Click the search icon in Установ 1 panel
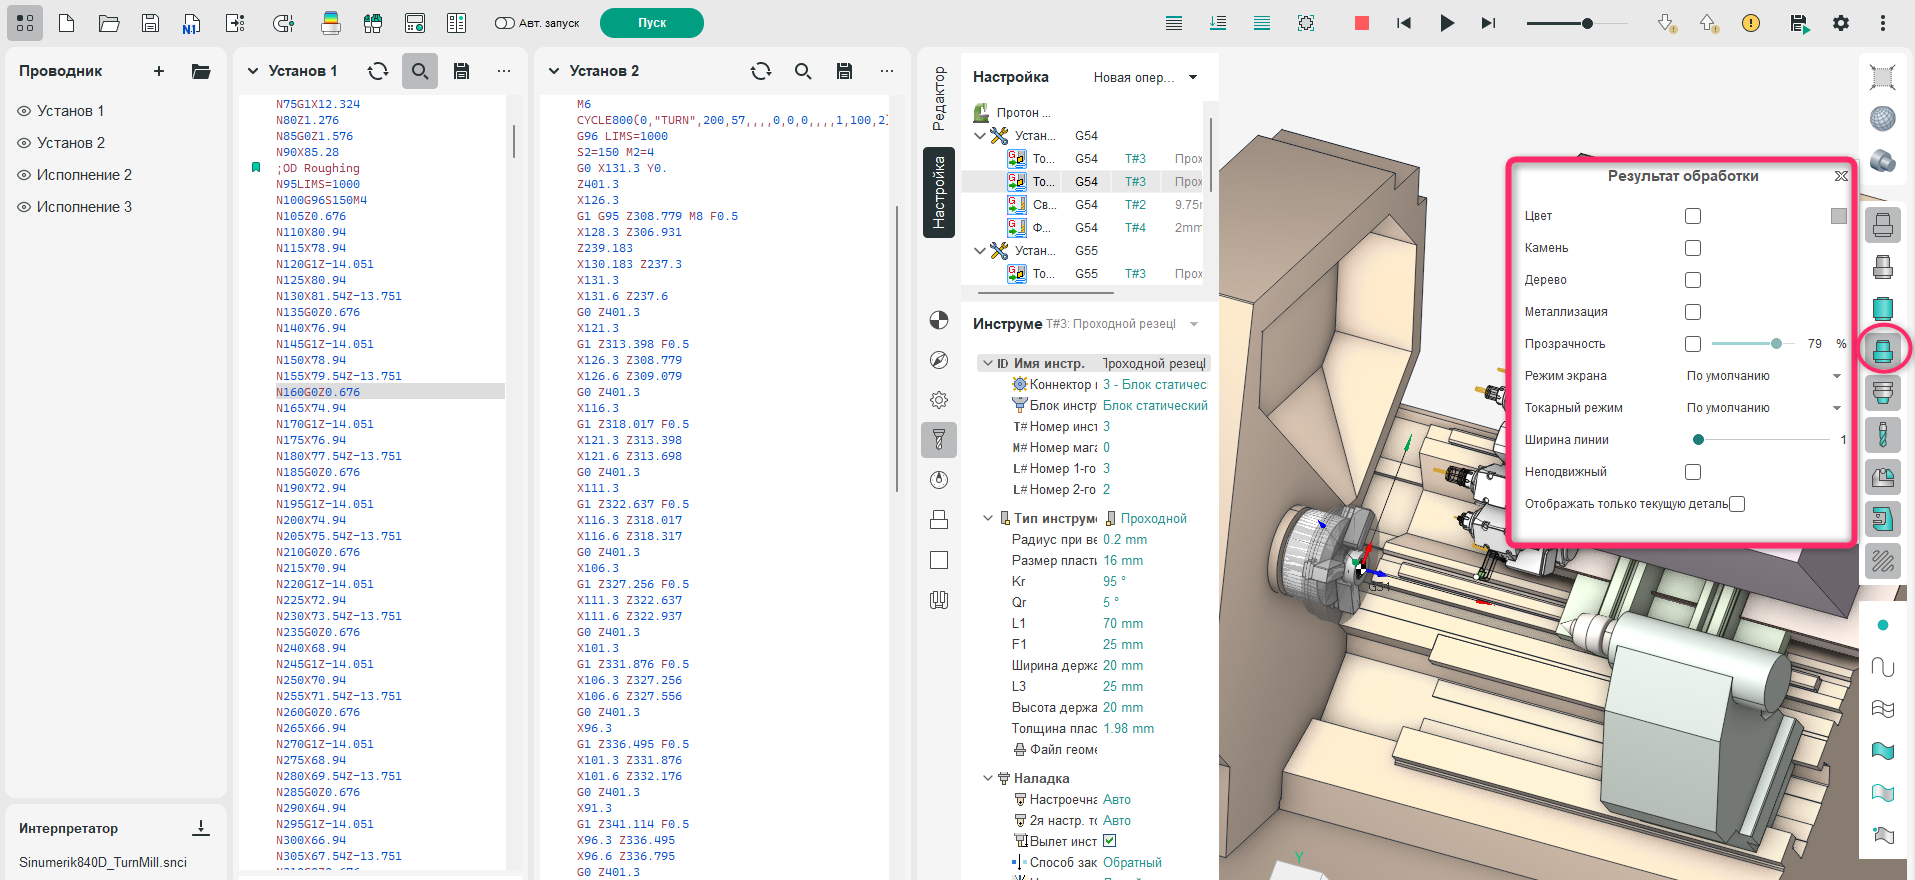This screenshot has width=1915, height=880. coord(420,71)
